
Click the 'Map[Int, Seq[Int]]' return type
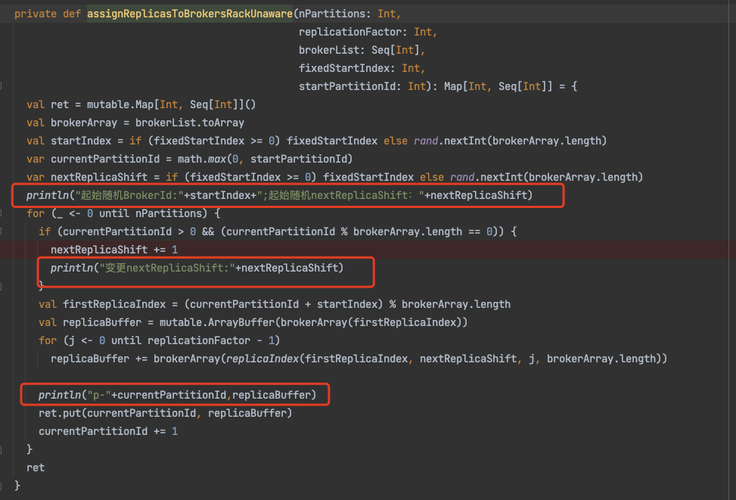[498, 86]
